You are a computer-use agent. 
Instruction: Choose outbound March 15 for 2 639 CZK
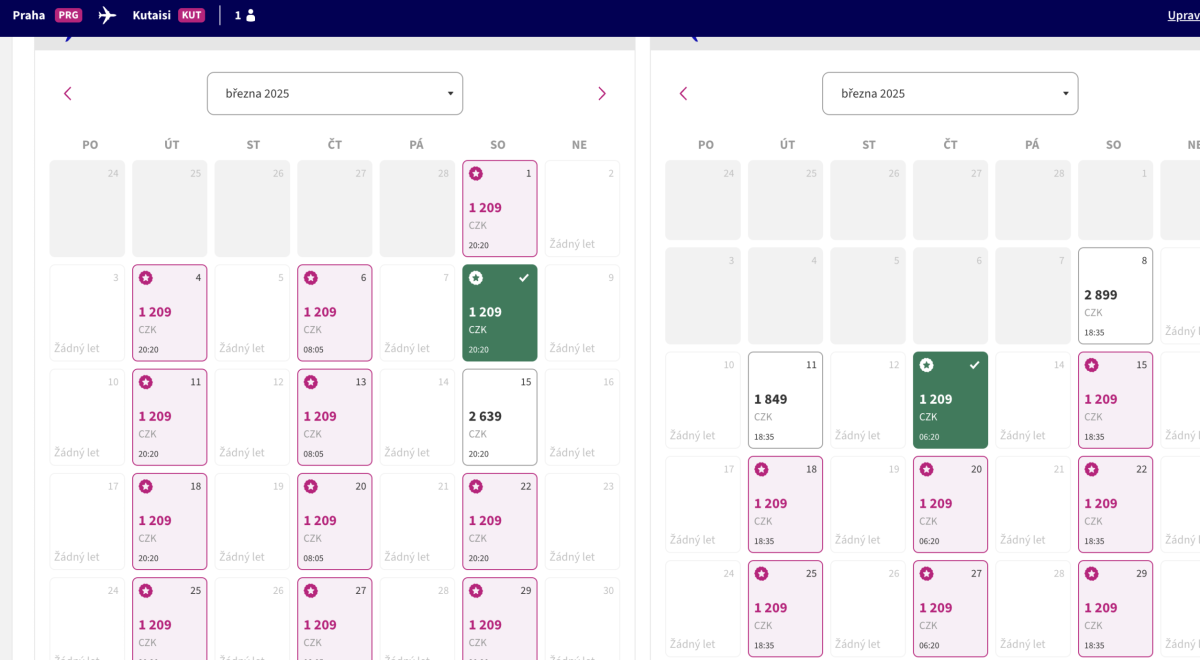pyautogui.click(x=499, y=417)
